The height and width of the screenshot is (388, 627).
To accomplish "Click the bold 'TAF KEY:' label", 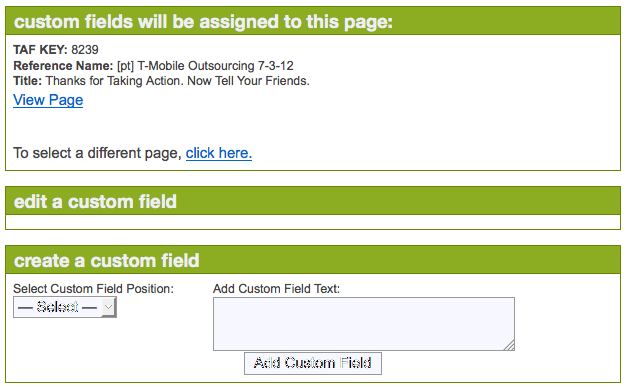I will (x=40, y=50).
